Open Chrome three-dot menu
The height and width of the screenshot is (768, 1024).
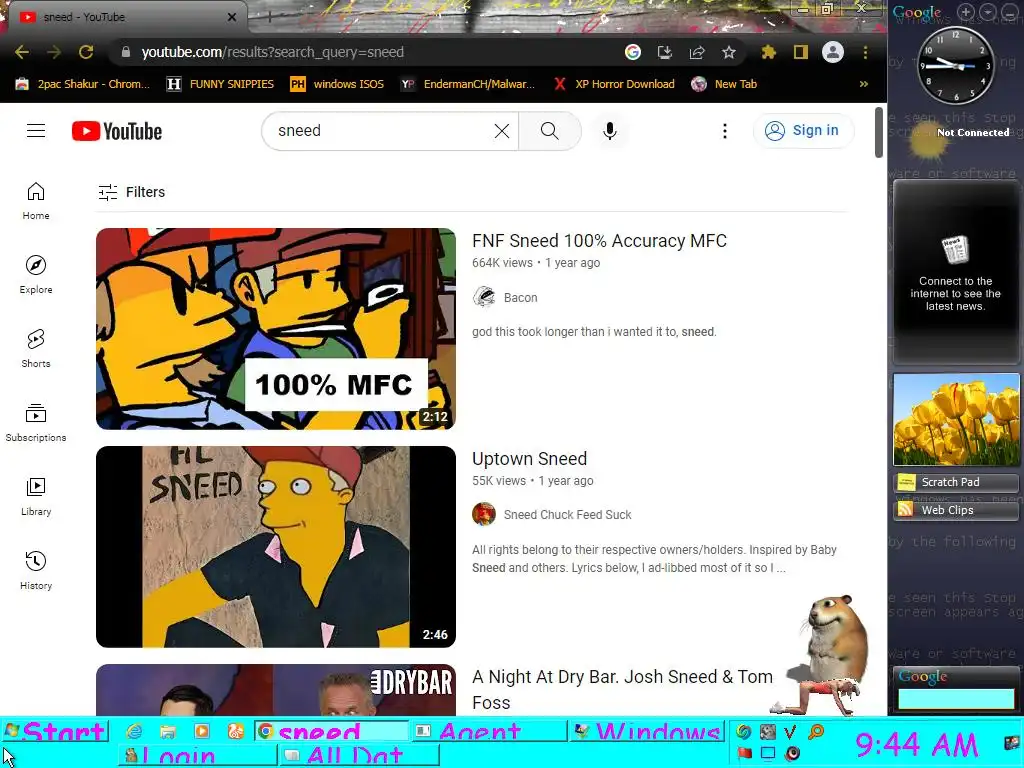click(865, 52)
